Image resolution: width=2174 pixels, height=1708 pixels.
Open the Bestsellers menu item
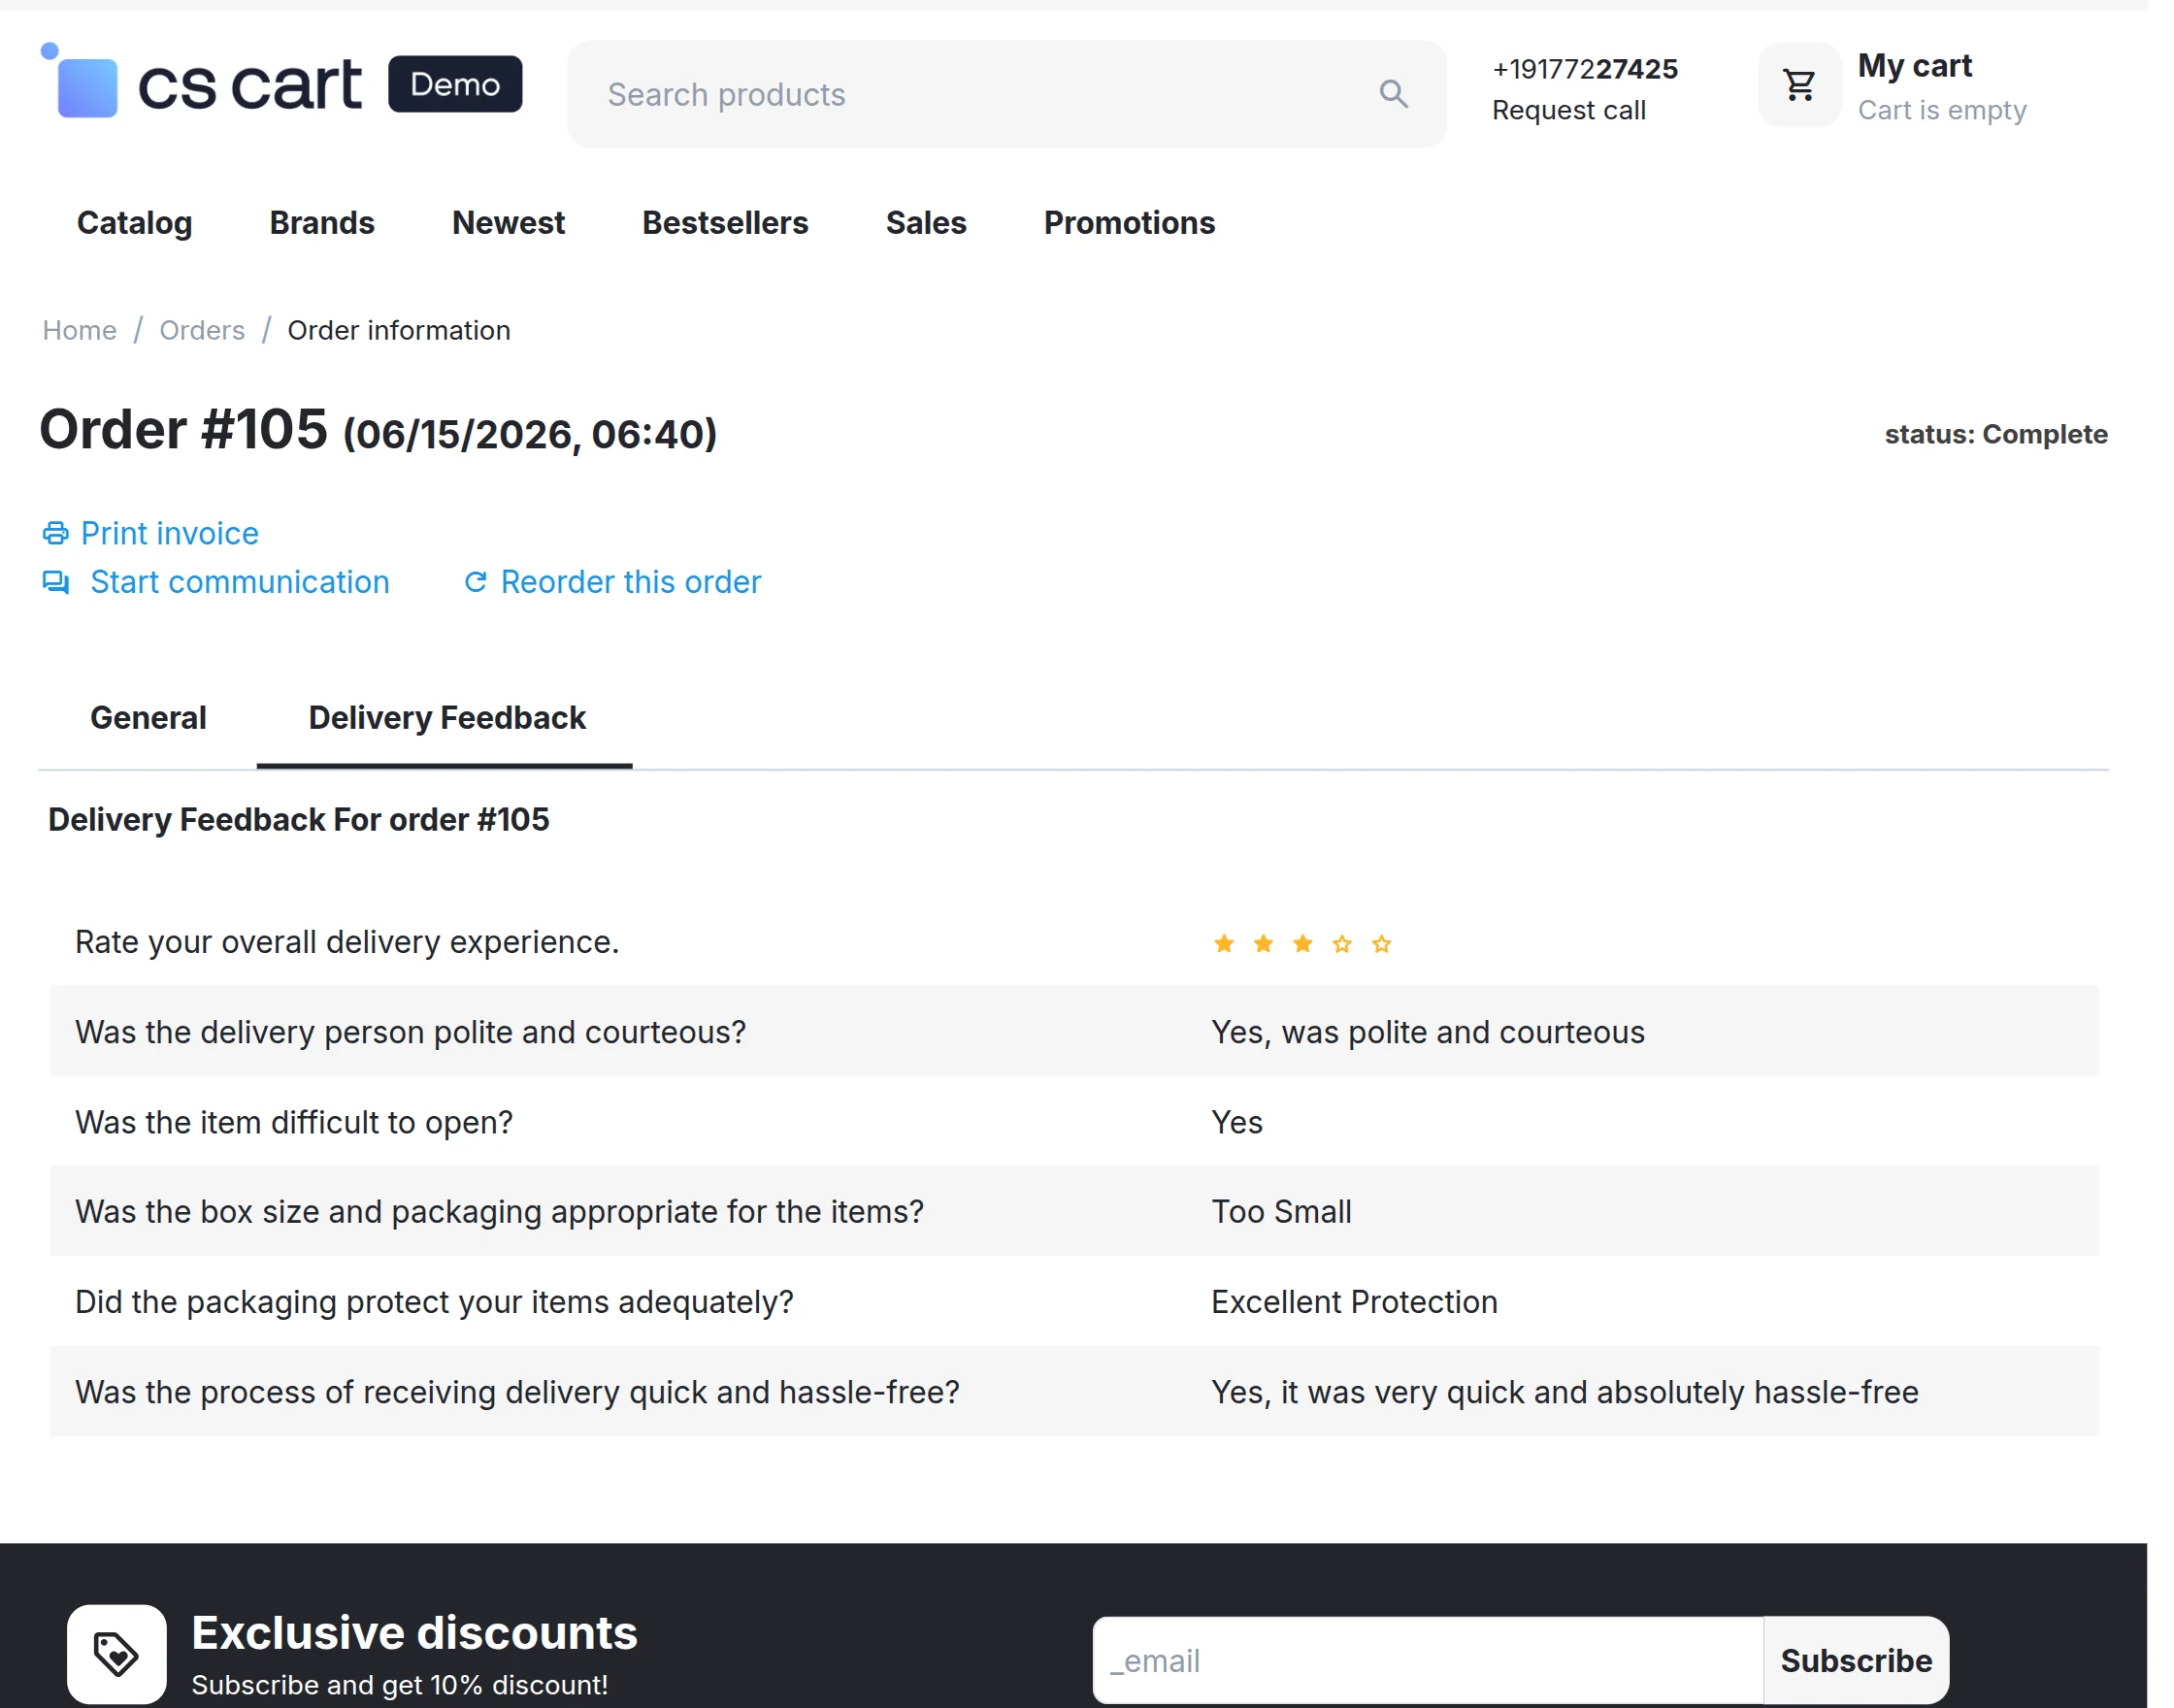pyautogui.click(x=725, y=223)
